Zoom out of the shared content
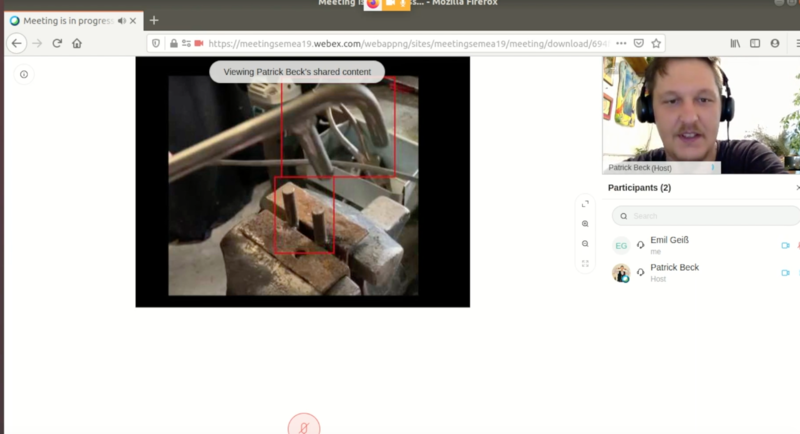The width and height of the screenshot is (800, 434). (x=585, y=244)
